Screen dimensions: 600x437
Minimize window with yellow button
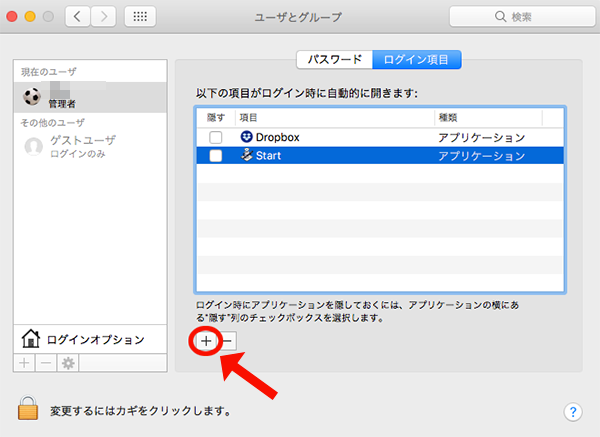tap(30, 16)
